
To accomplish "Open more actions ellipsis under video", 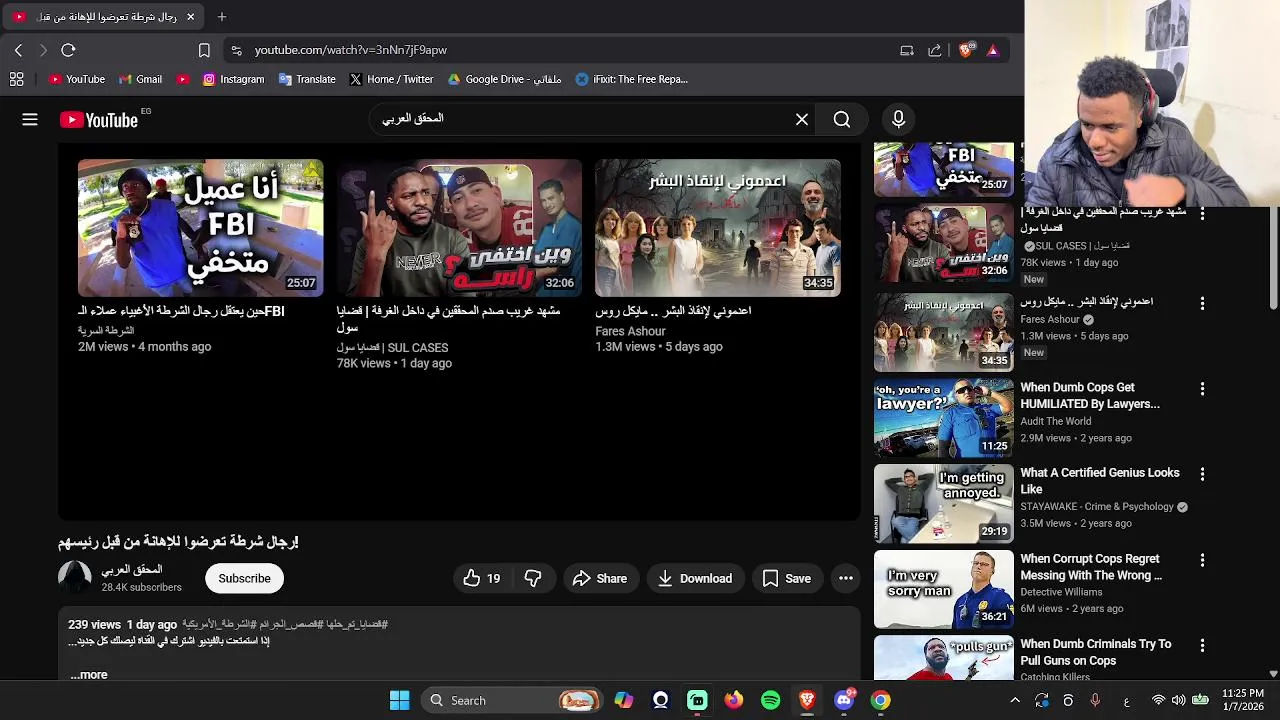I will click(846, 578).
